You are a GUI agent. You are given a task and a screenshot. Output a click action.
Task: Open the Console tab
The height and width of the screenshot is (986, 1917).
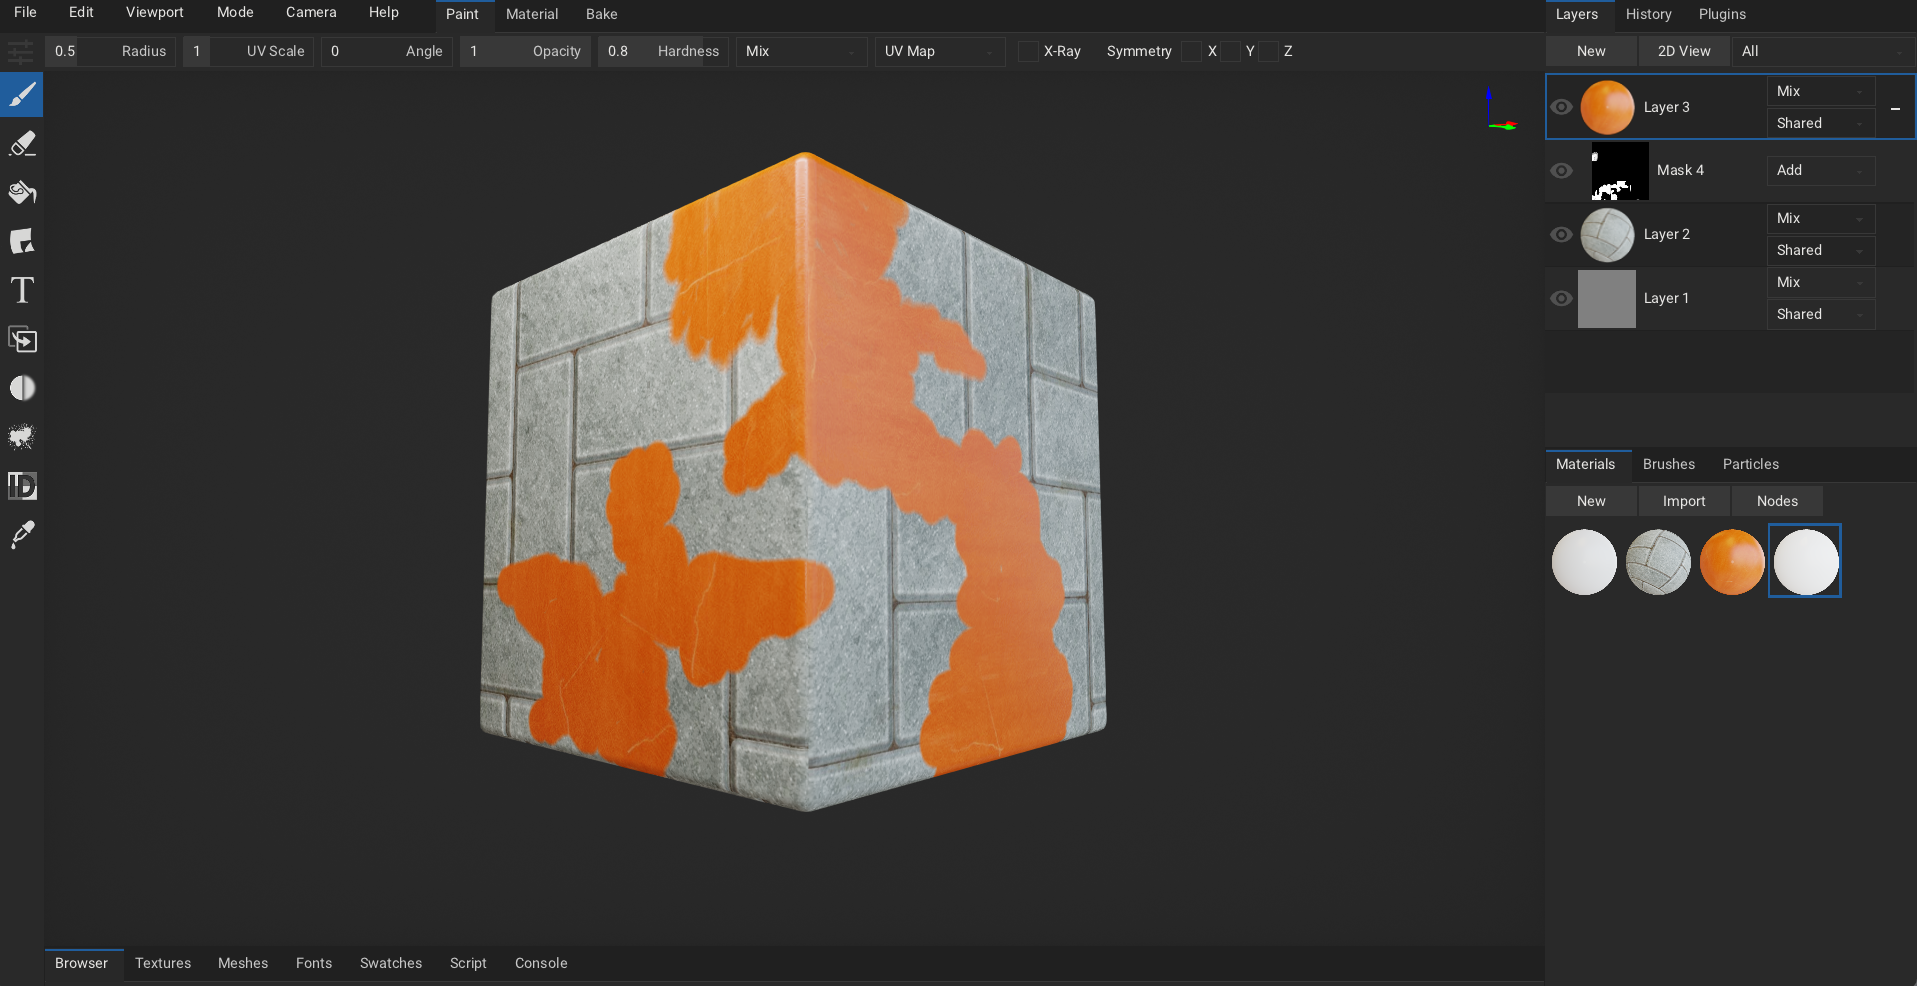[541, 963]
